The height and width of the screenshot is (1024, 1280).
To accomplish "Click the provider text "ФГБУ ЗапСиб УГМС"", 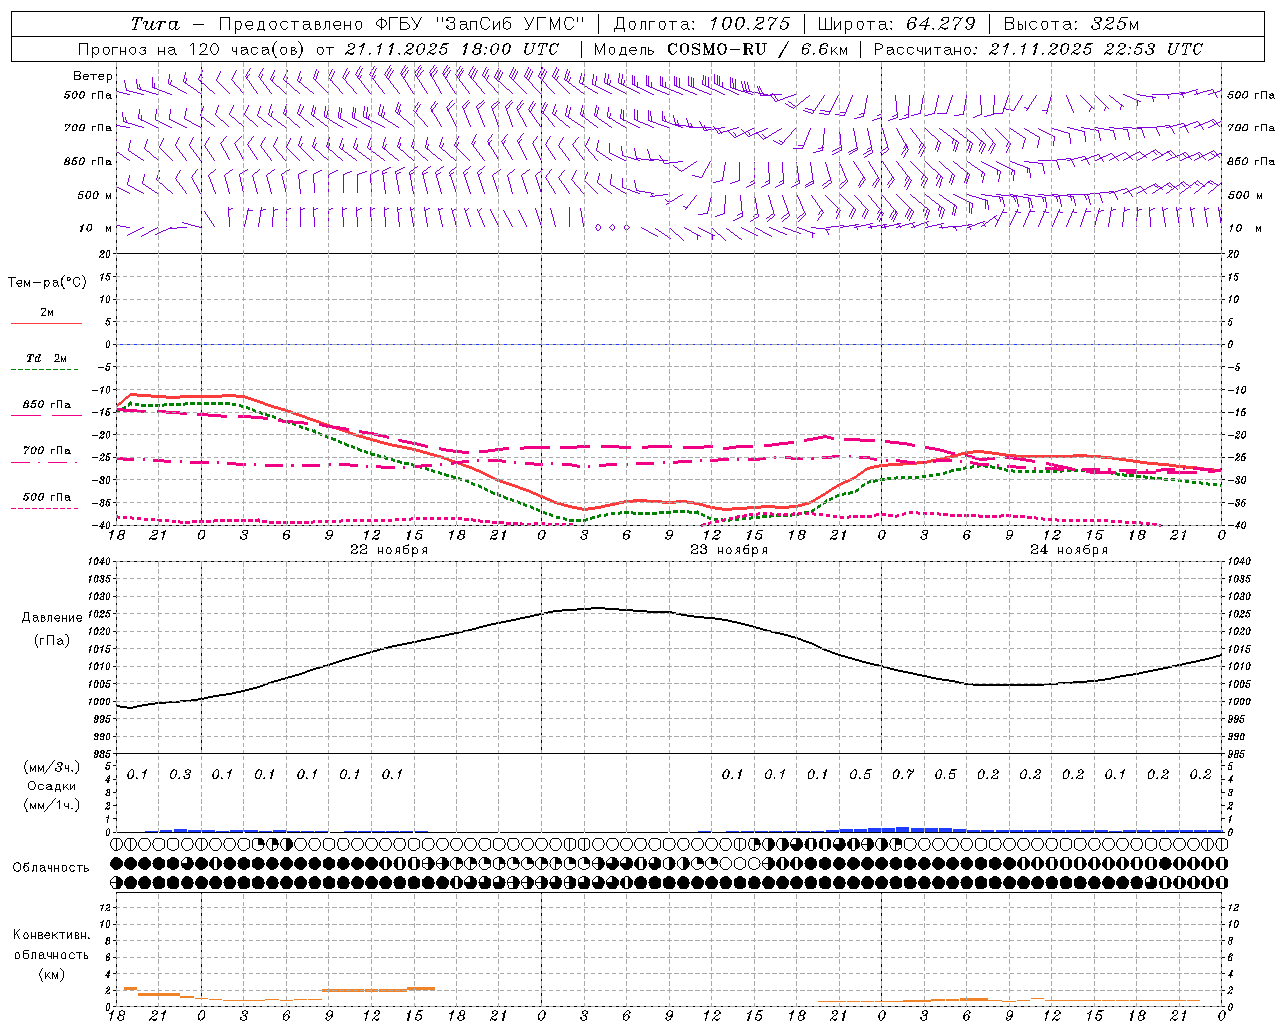I will click(x=480, y=24).
